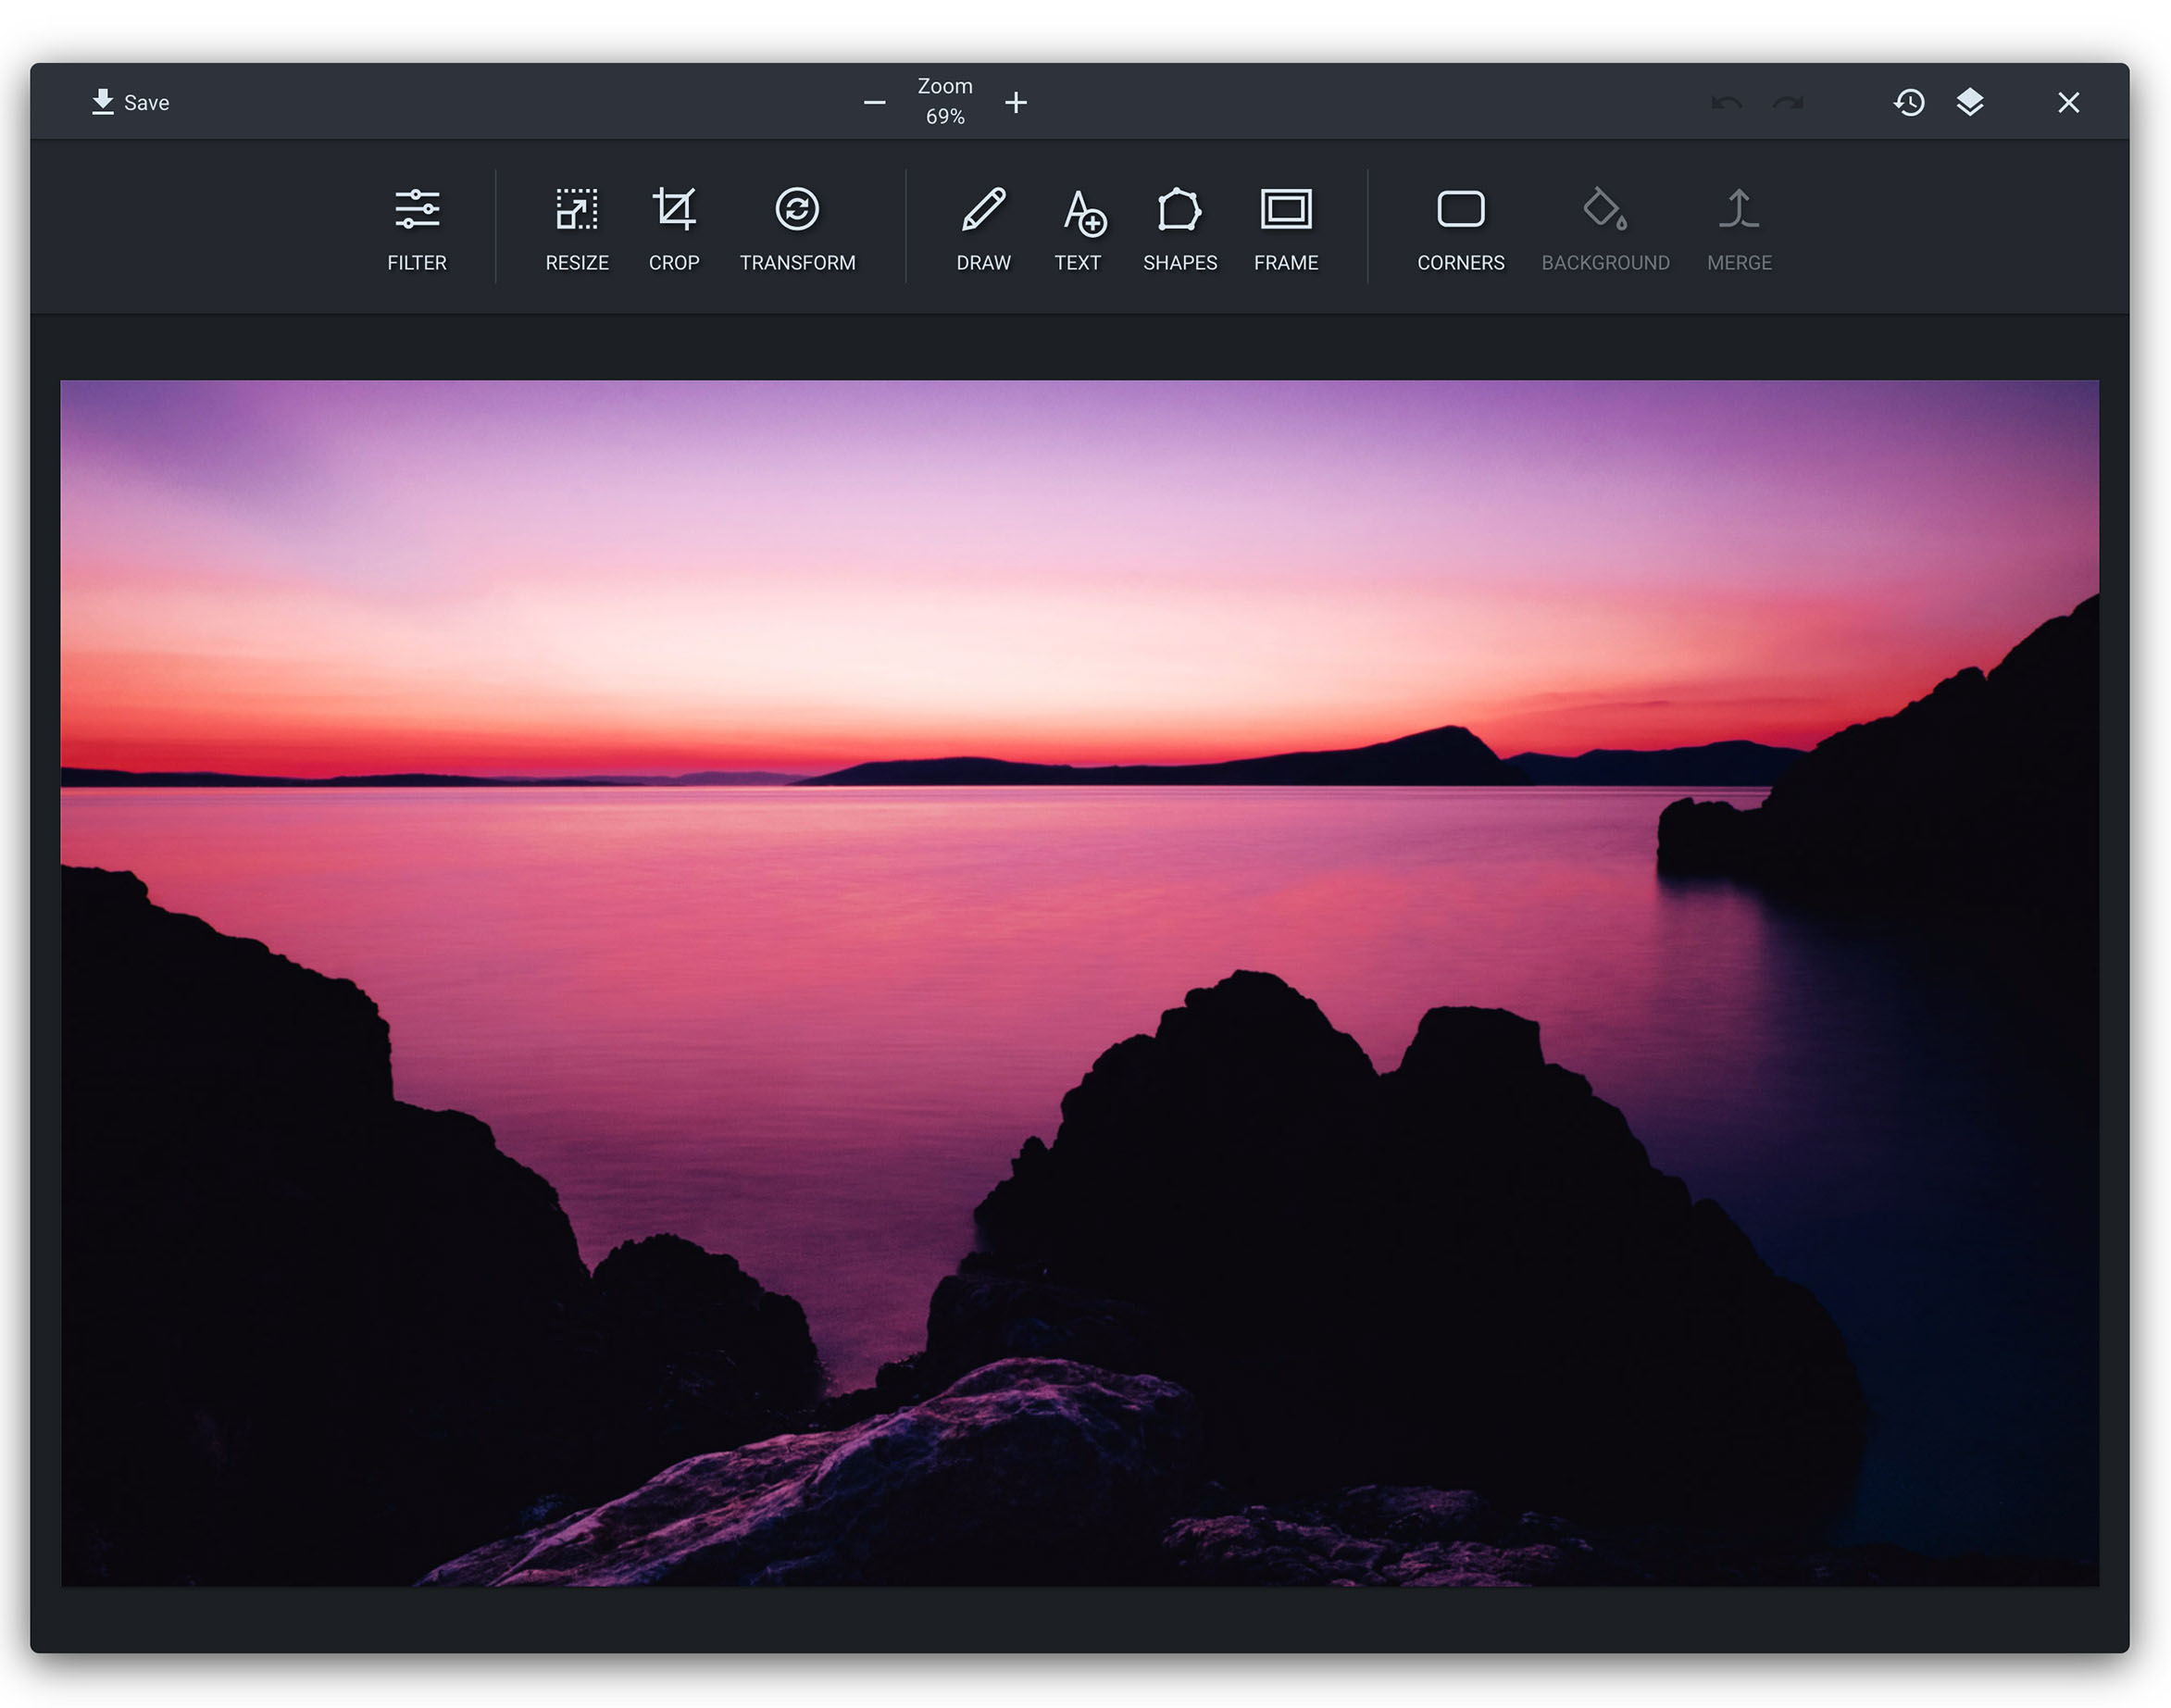Save the edited image
This screenshot has width=2171, height=1708.
(131, 102)
